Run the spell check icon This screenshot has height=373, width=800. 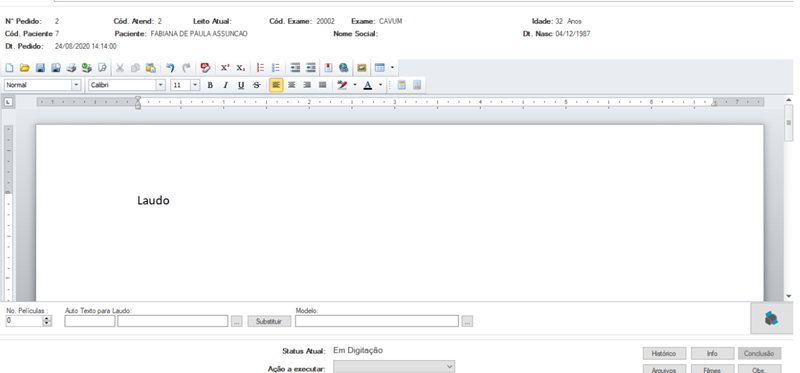[x=206, y=67]
